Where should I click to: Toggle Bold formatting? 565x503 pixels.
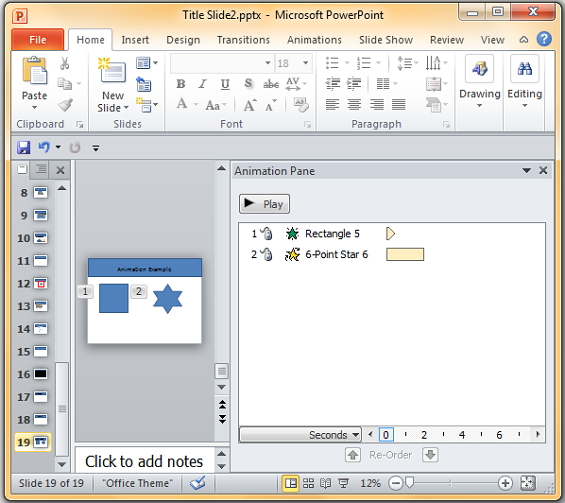tap(181, 84)
